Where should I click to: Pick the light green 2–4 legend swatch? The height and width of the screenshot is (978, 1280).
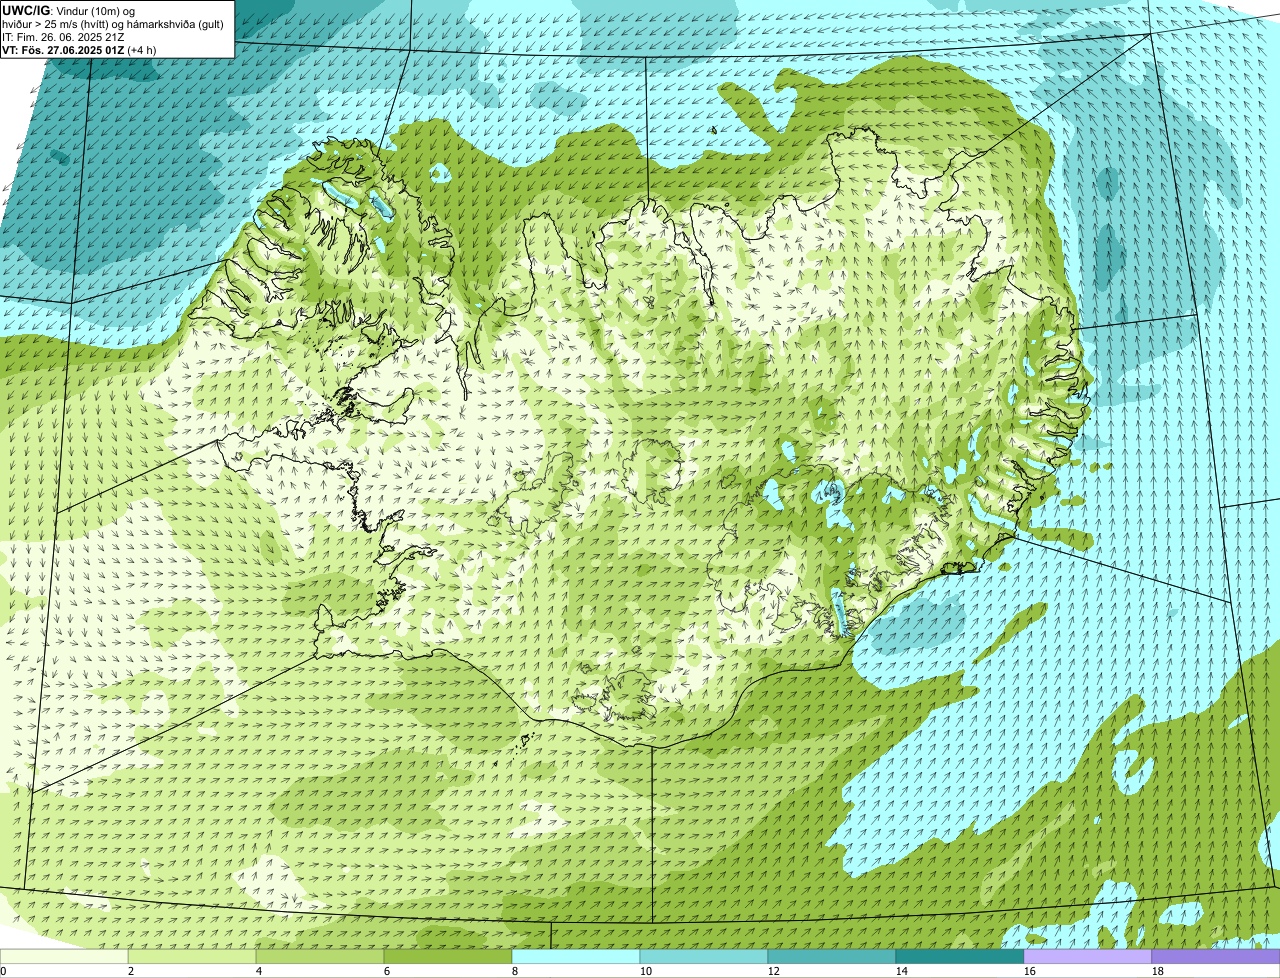192,956
